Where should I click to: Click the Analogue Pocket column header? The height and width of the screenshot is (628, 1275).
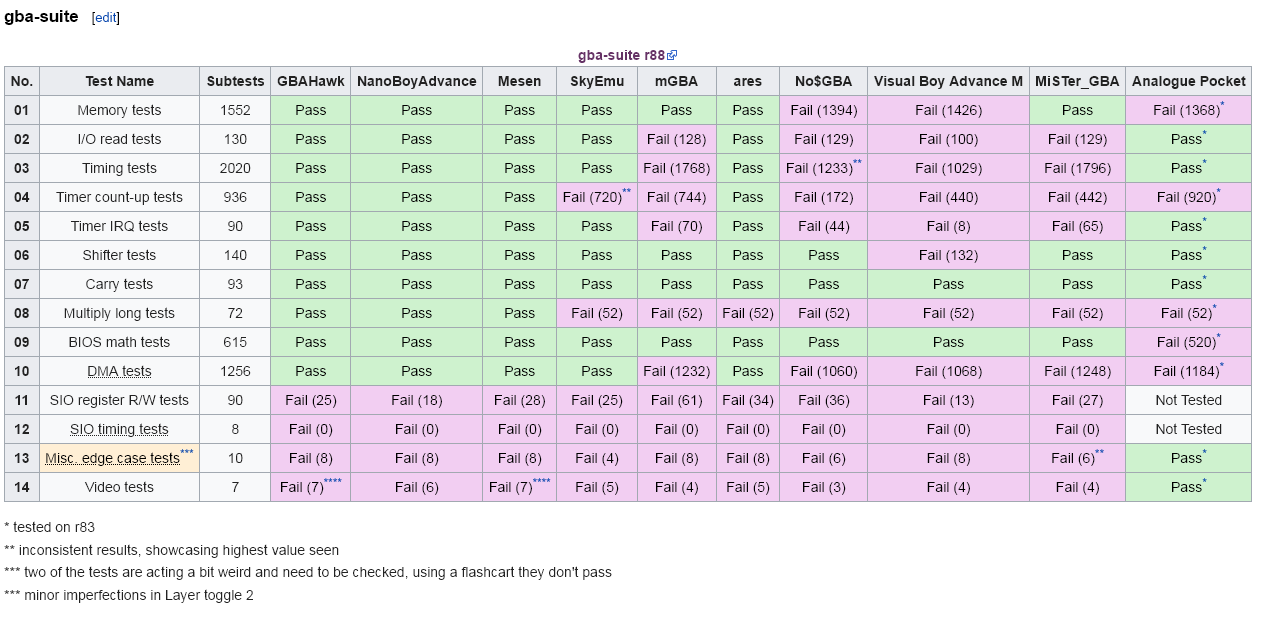tap(1188, 81)
